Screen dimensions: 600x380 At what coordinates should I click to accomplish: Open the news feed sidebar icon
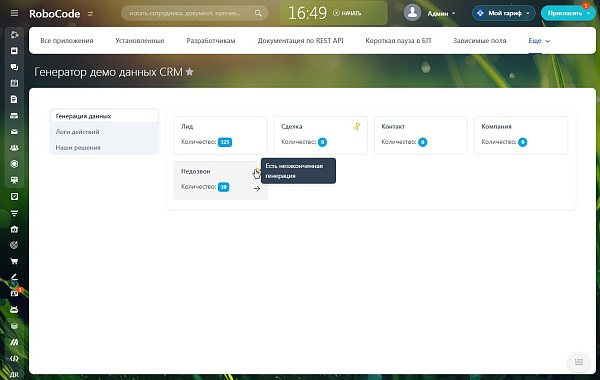(x=14, y=51)
